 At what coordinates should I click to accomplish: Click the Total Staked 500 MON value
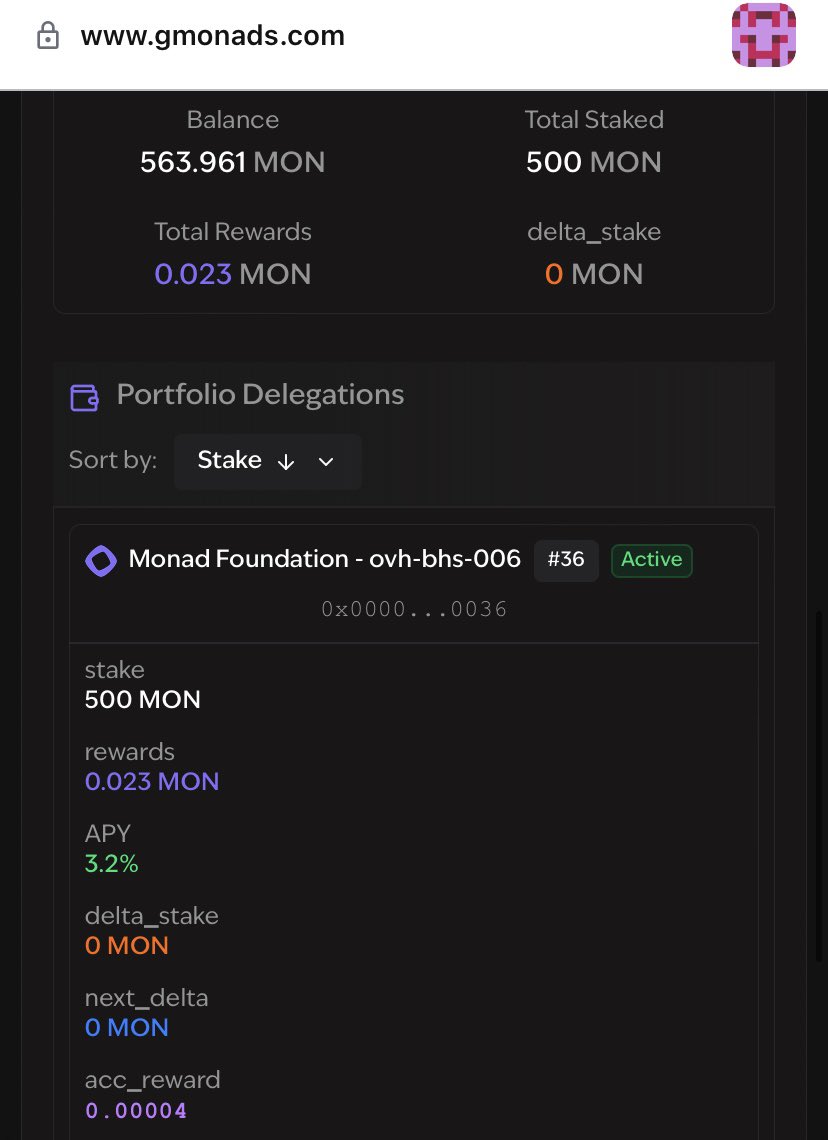tap(594, 161)
